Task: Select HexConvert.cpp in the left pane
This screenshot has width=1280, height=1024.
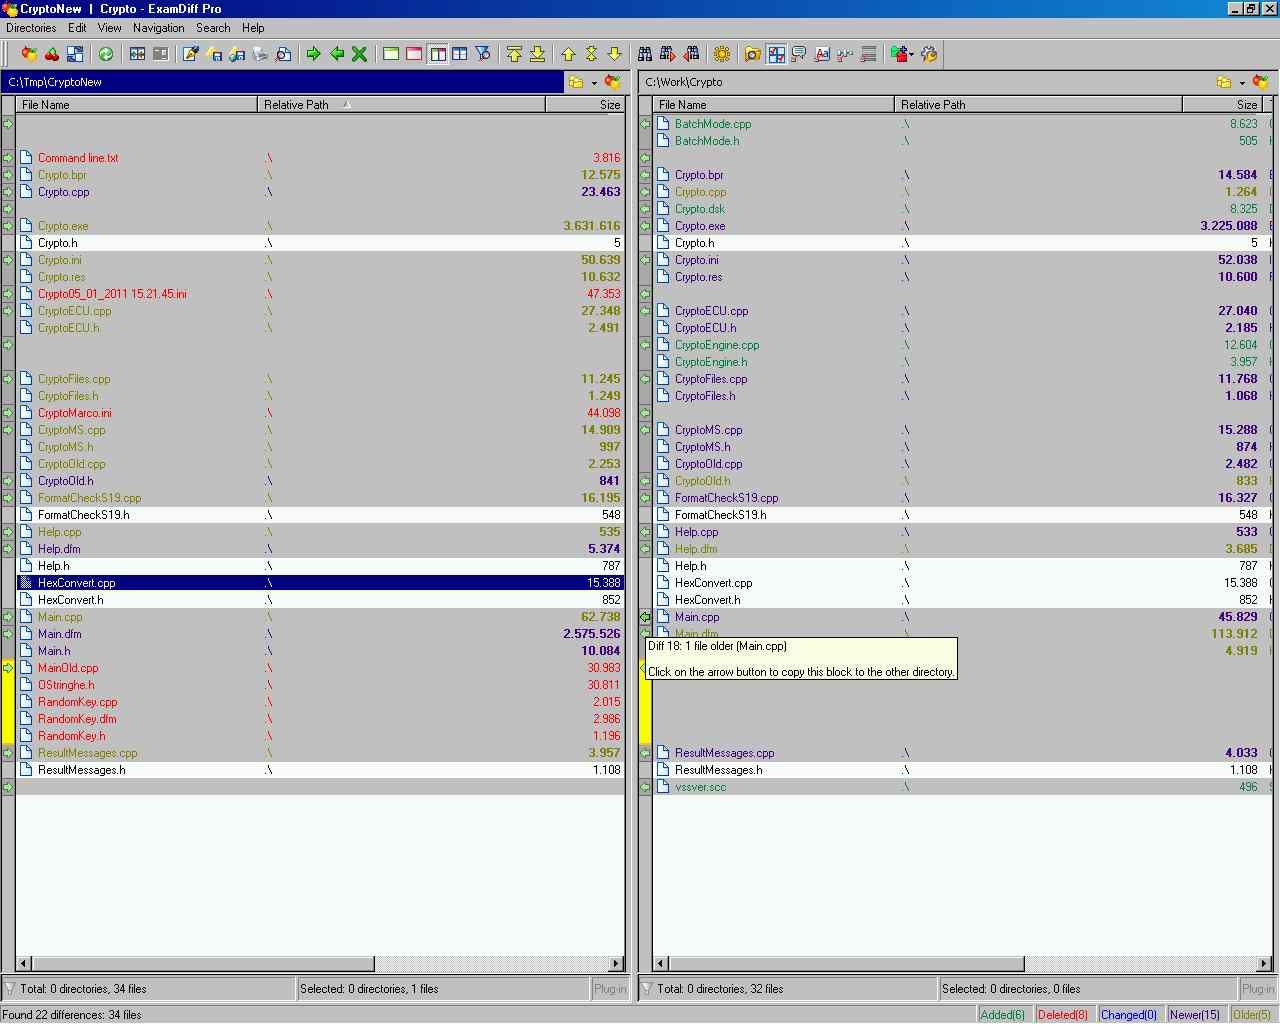Action: point(320,583)
